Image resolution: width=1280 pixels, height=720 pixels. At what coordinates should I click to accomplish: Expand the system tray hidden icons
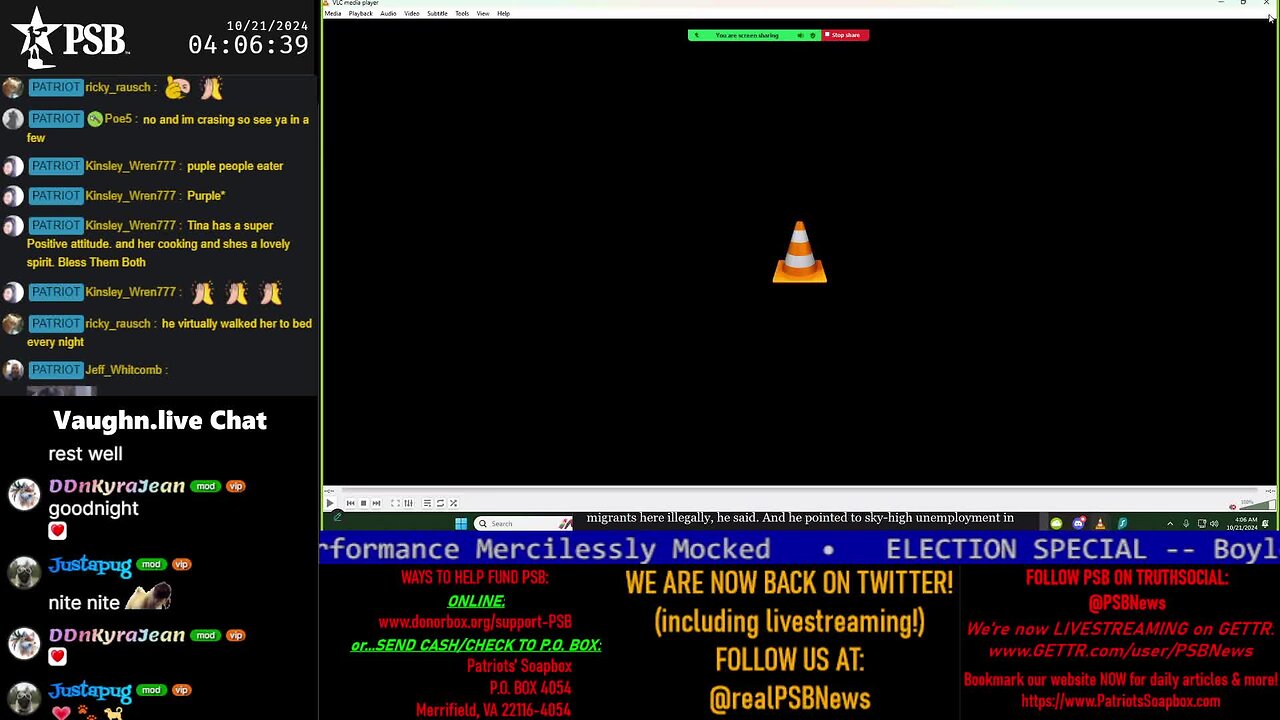1170,524
